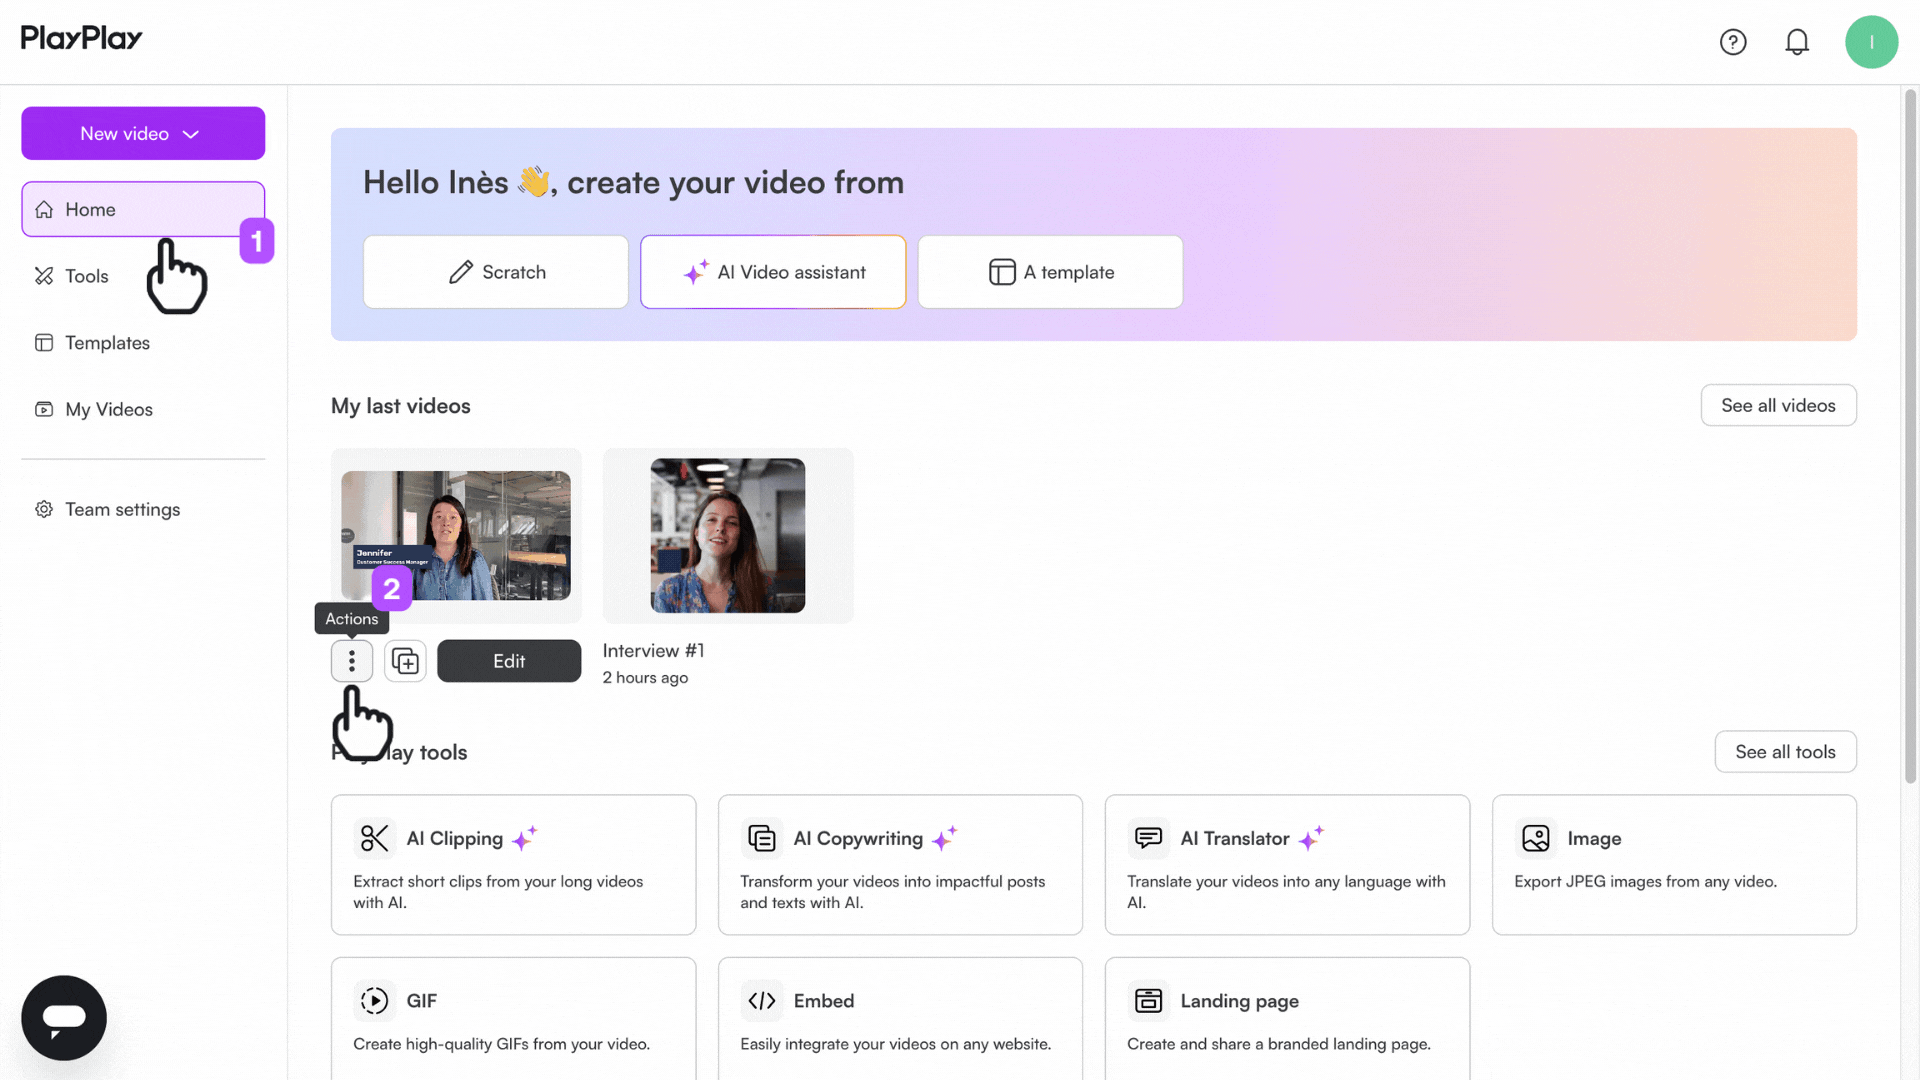The height and width of the screenshot is (1080, 1920).
Task: Click the page vertical scrollbar
Action: [x=1910, y=436]
